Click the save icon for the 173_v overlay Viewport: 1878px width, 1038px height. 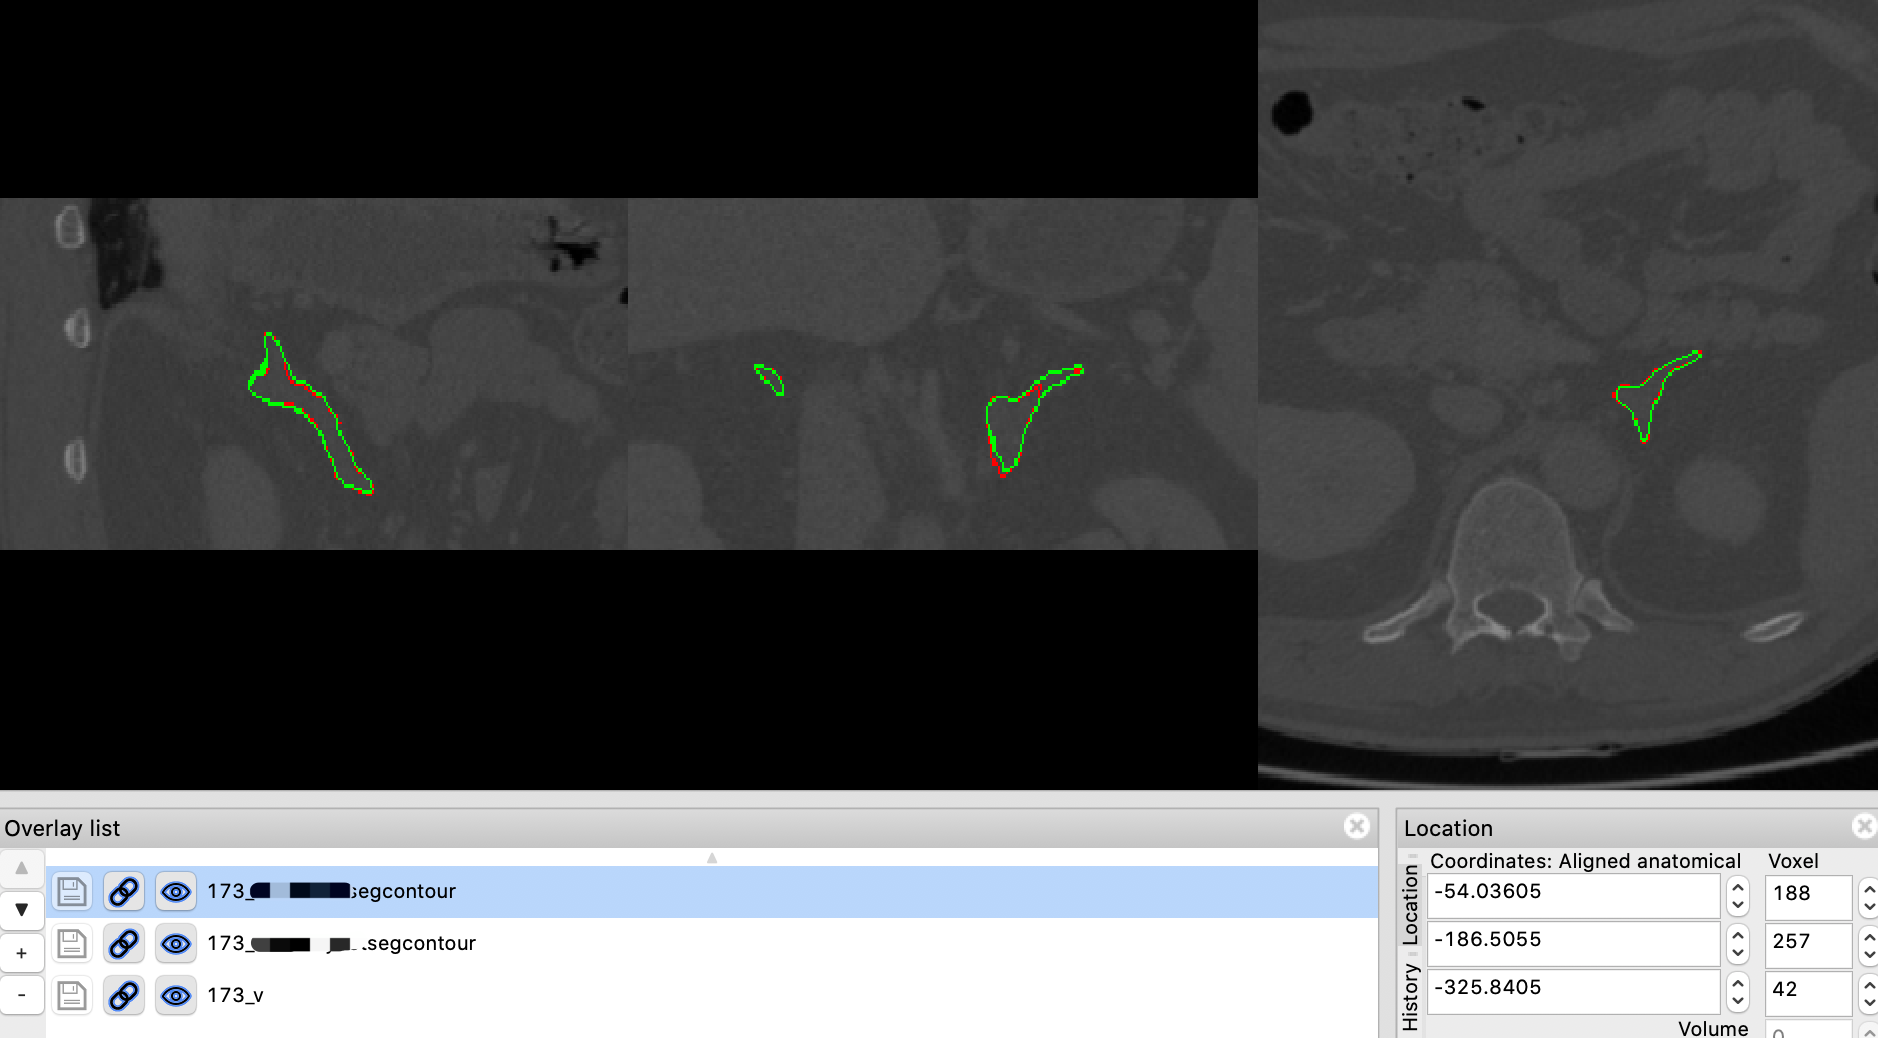[x=72, y=994]
